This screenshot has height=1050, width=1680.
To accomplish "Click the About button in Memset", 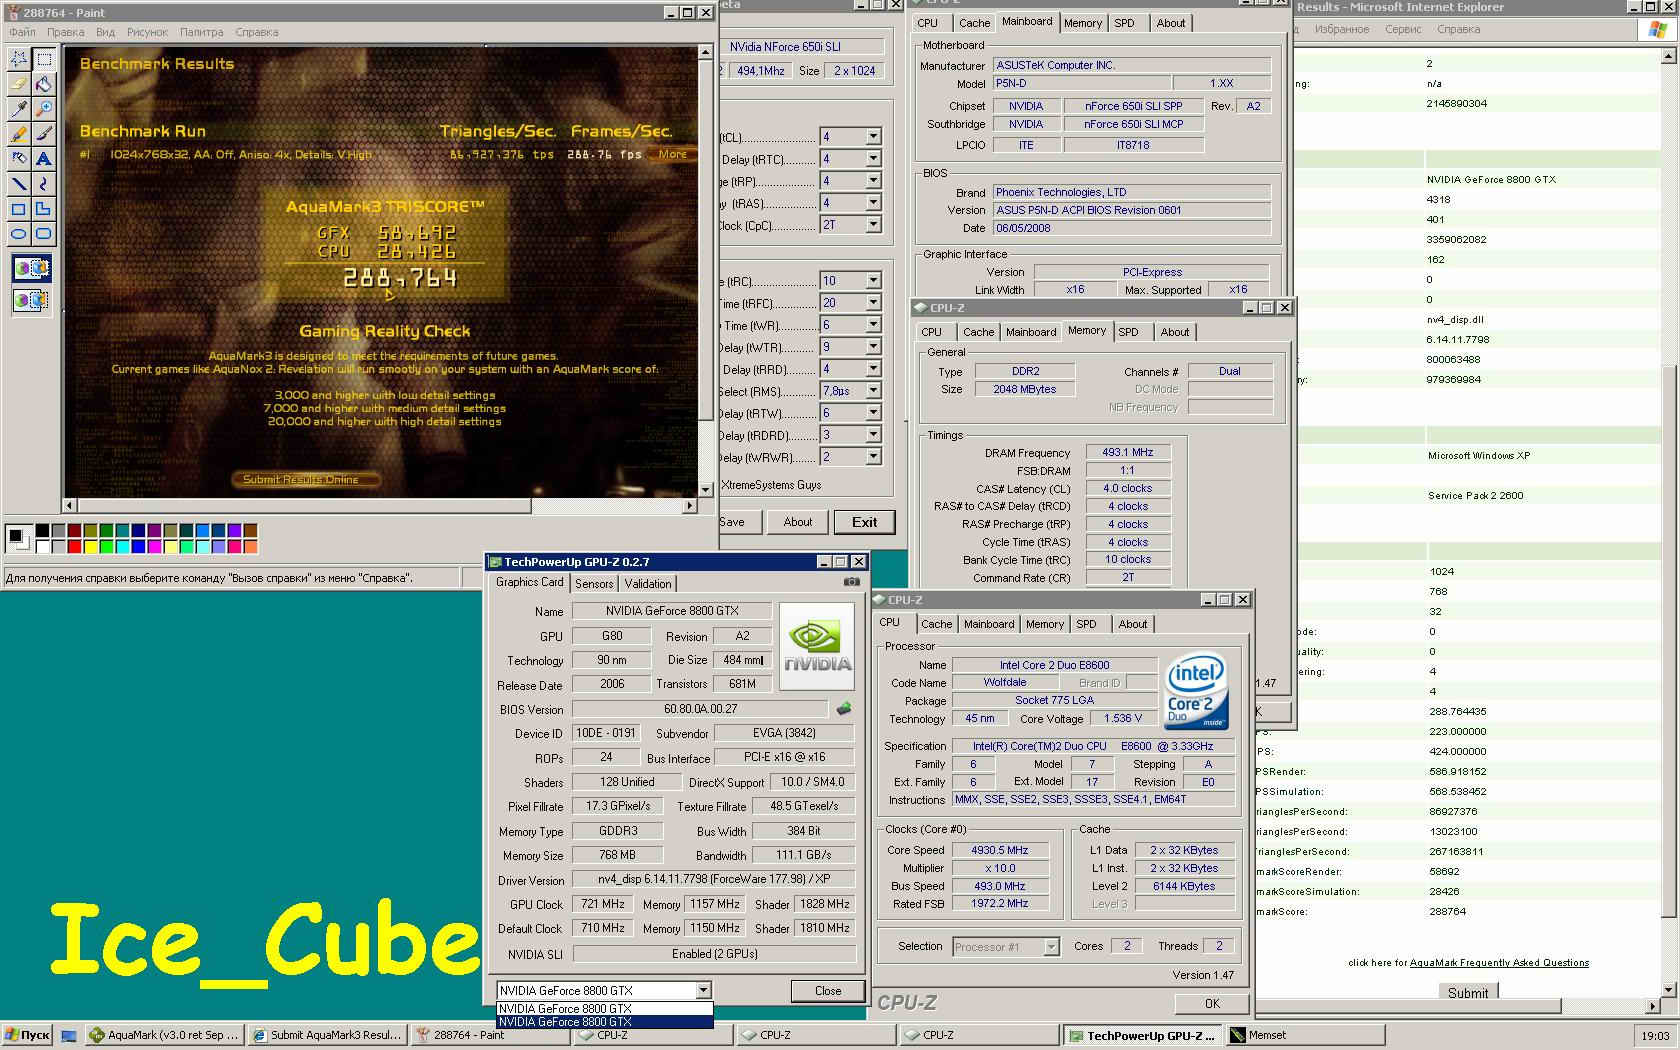I will point(798,522).
